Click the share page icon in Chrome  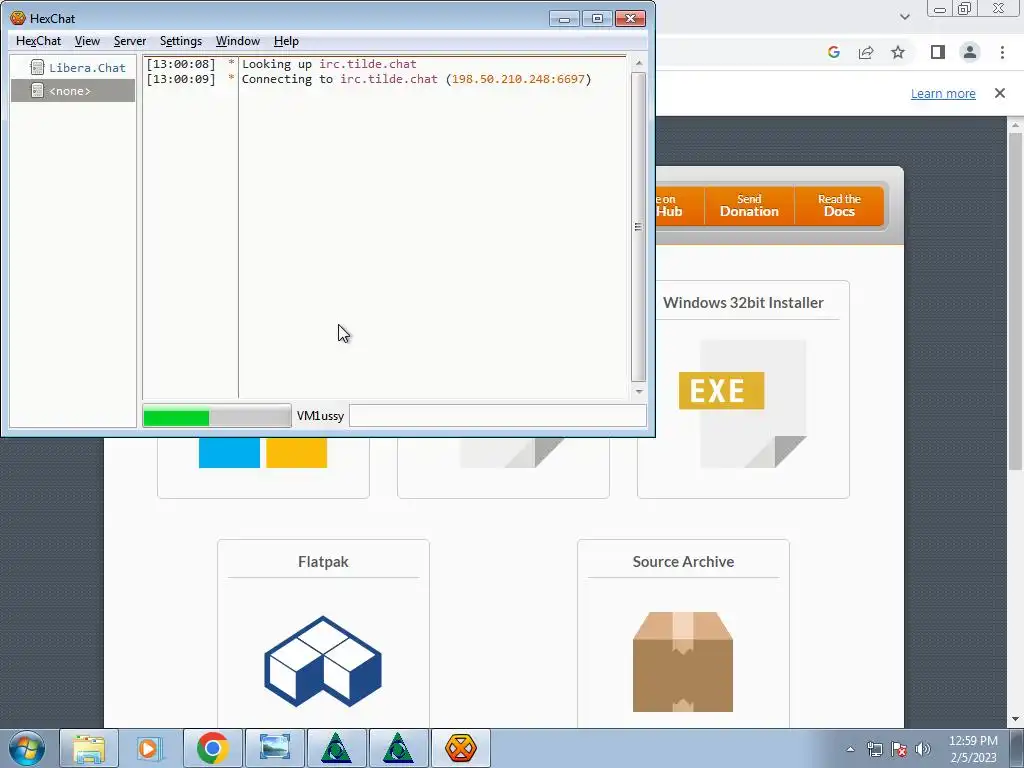click(866, 52)
